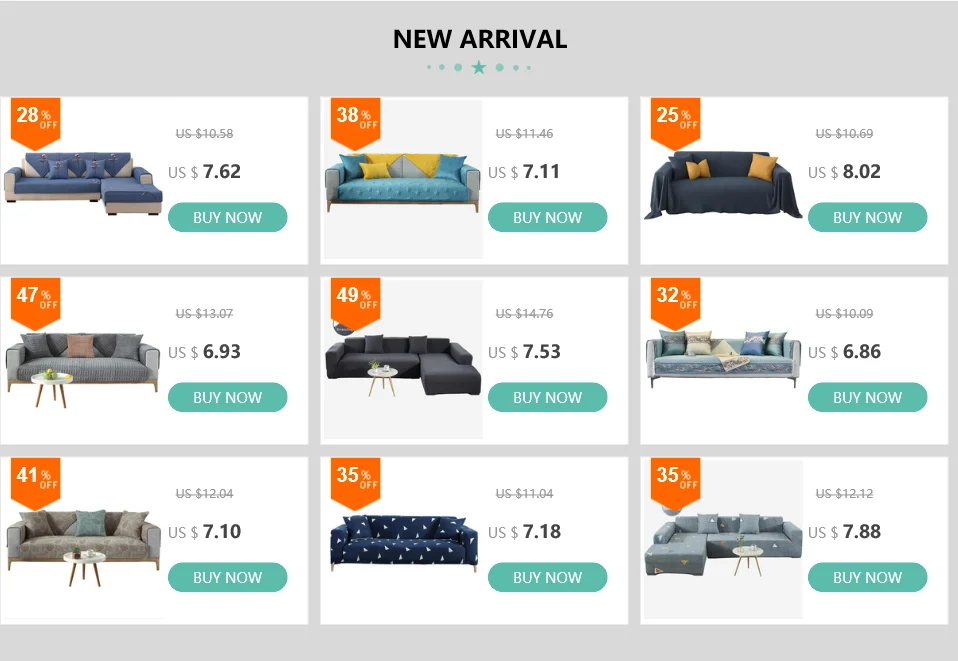Click the 41% off discount badge
The height and width of the screenshot is (661, 958).
pos(35,483)
